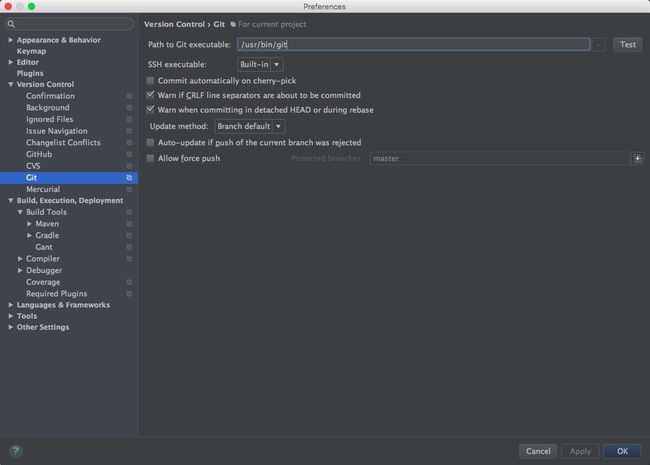The height and width of the screenshot is (465, 650).
Task: Open the SSH executable Built-in dropdown
Action: tap(260, 65)
